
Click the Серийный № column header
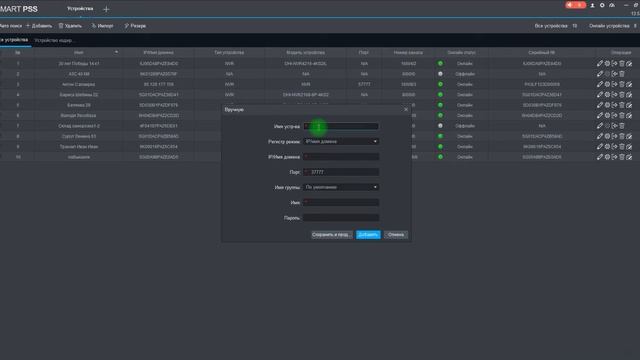pos(542,53)
